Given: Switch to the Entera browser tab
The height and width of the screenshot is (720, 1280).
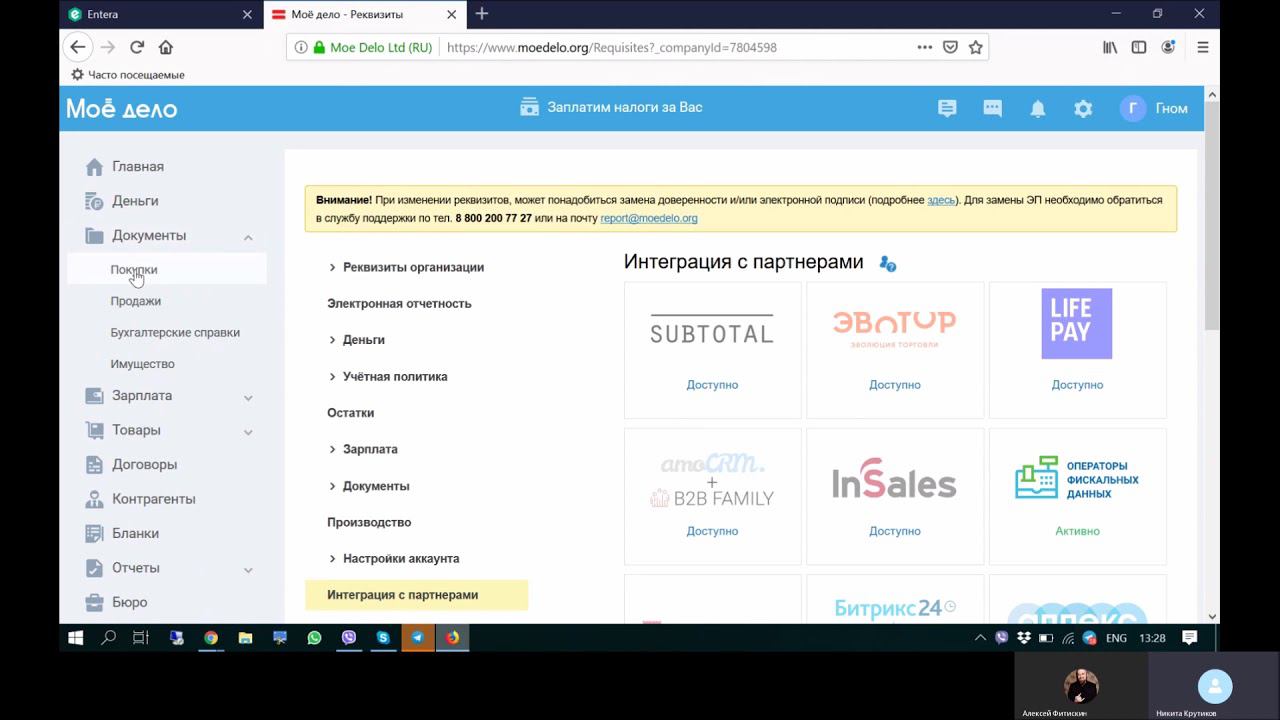Looking at the screenshot, I should pos(160,14).
